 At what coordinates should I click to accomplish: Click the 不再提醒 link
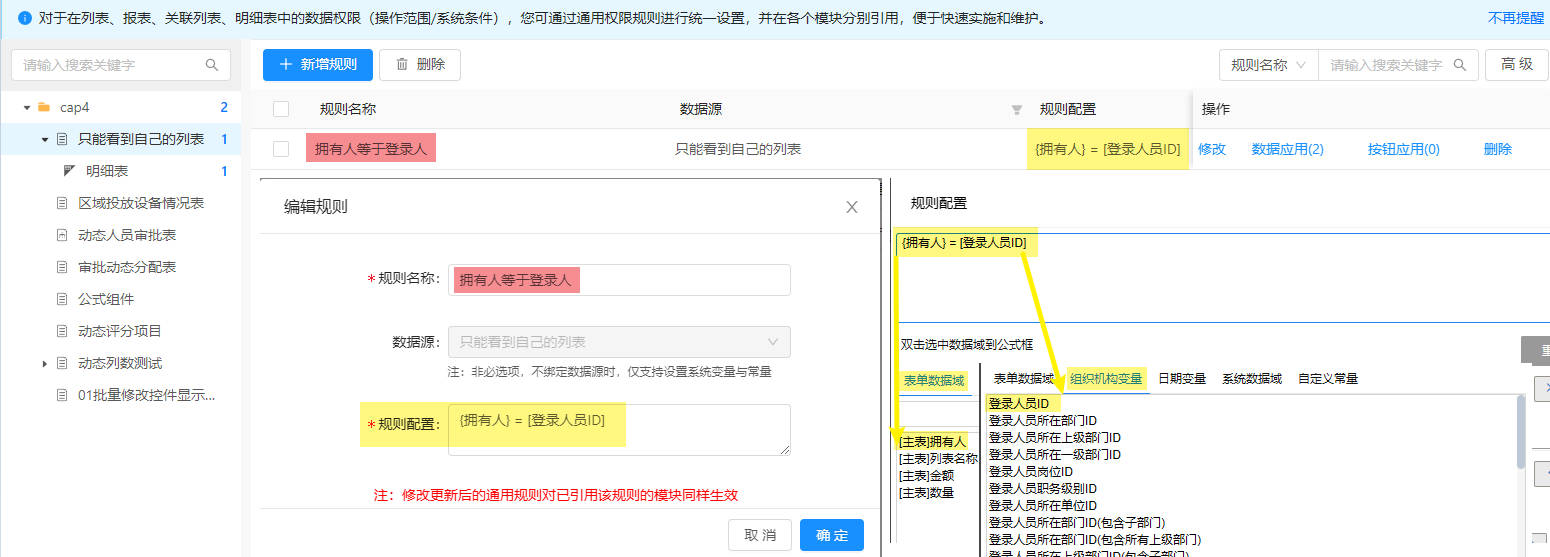pos(1516,18)
